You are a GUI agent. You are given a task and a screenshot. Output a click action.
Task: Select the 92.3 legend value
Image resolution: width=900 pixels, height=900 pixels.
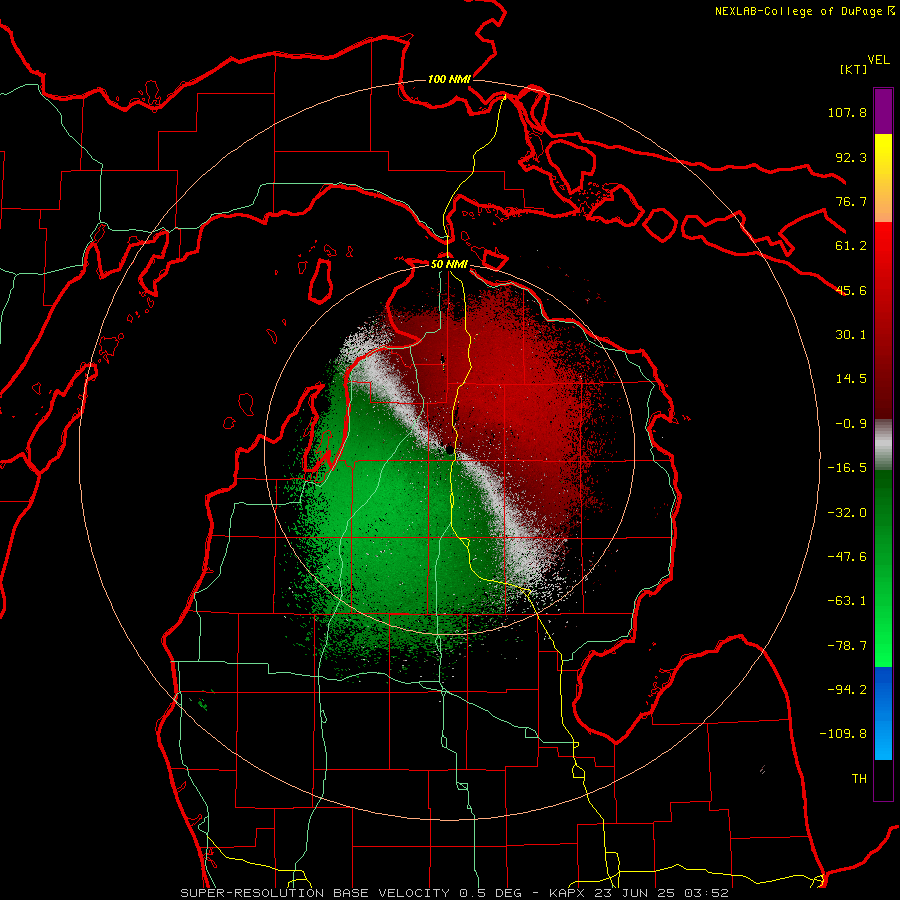(x=851, y=157)
